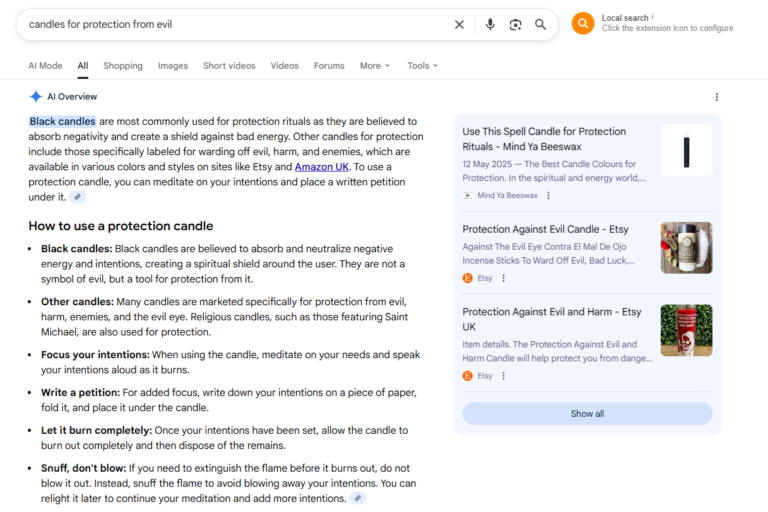Click the orange Local search extension icon

(x=583, y=23)
